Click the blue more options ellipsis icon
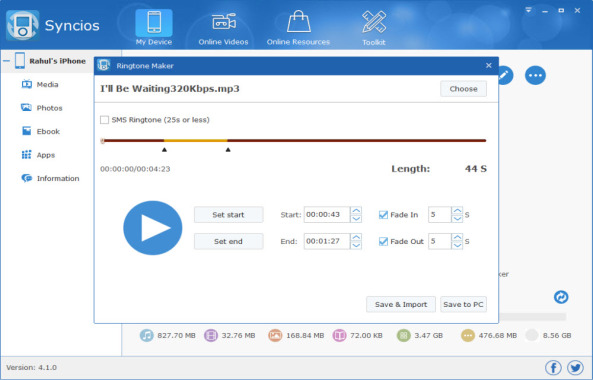Image resolution: width=593 pixels, height=380 pixels. (535, 75)
